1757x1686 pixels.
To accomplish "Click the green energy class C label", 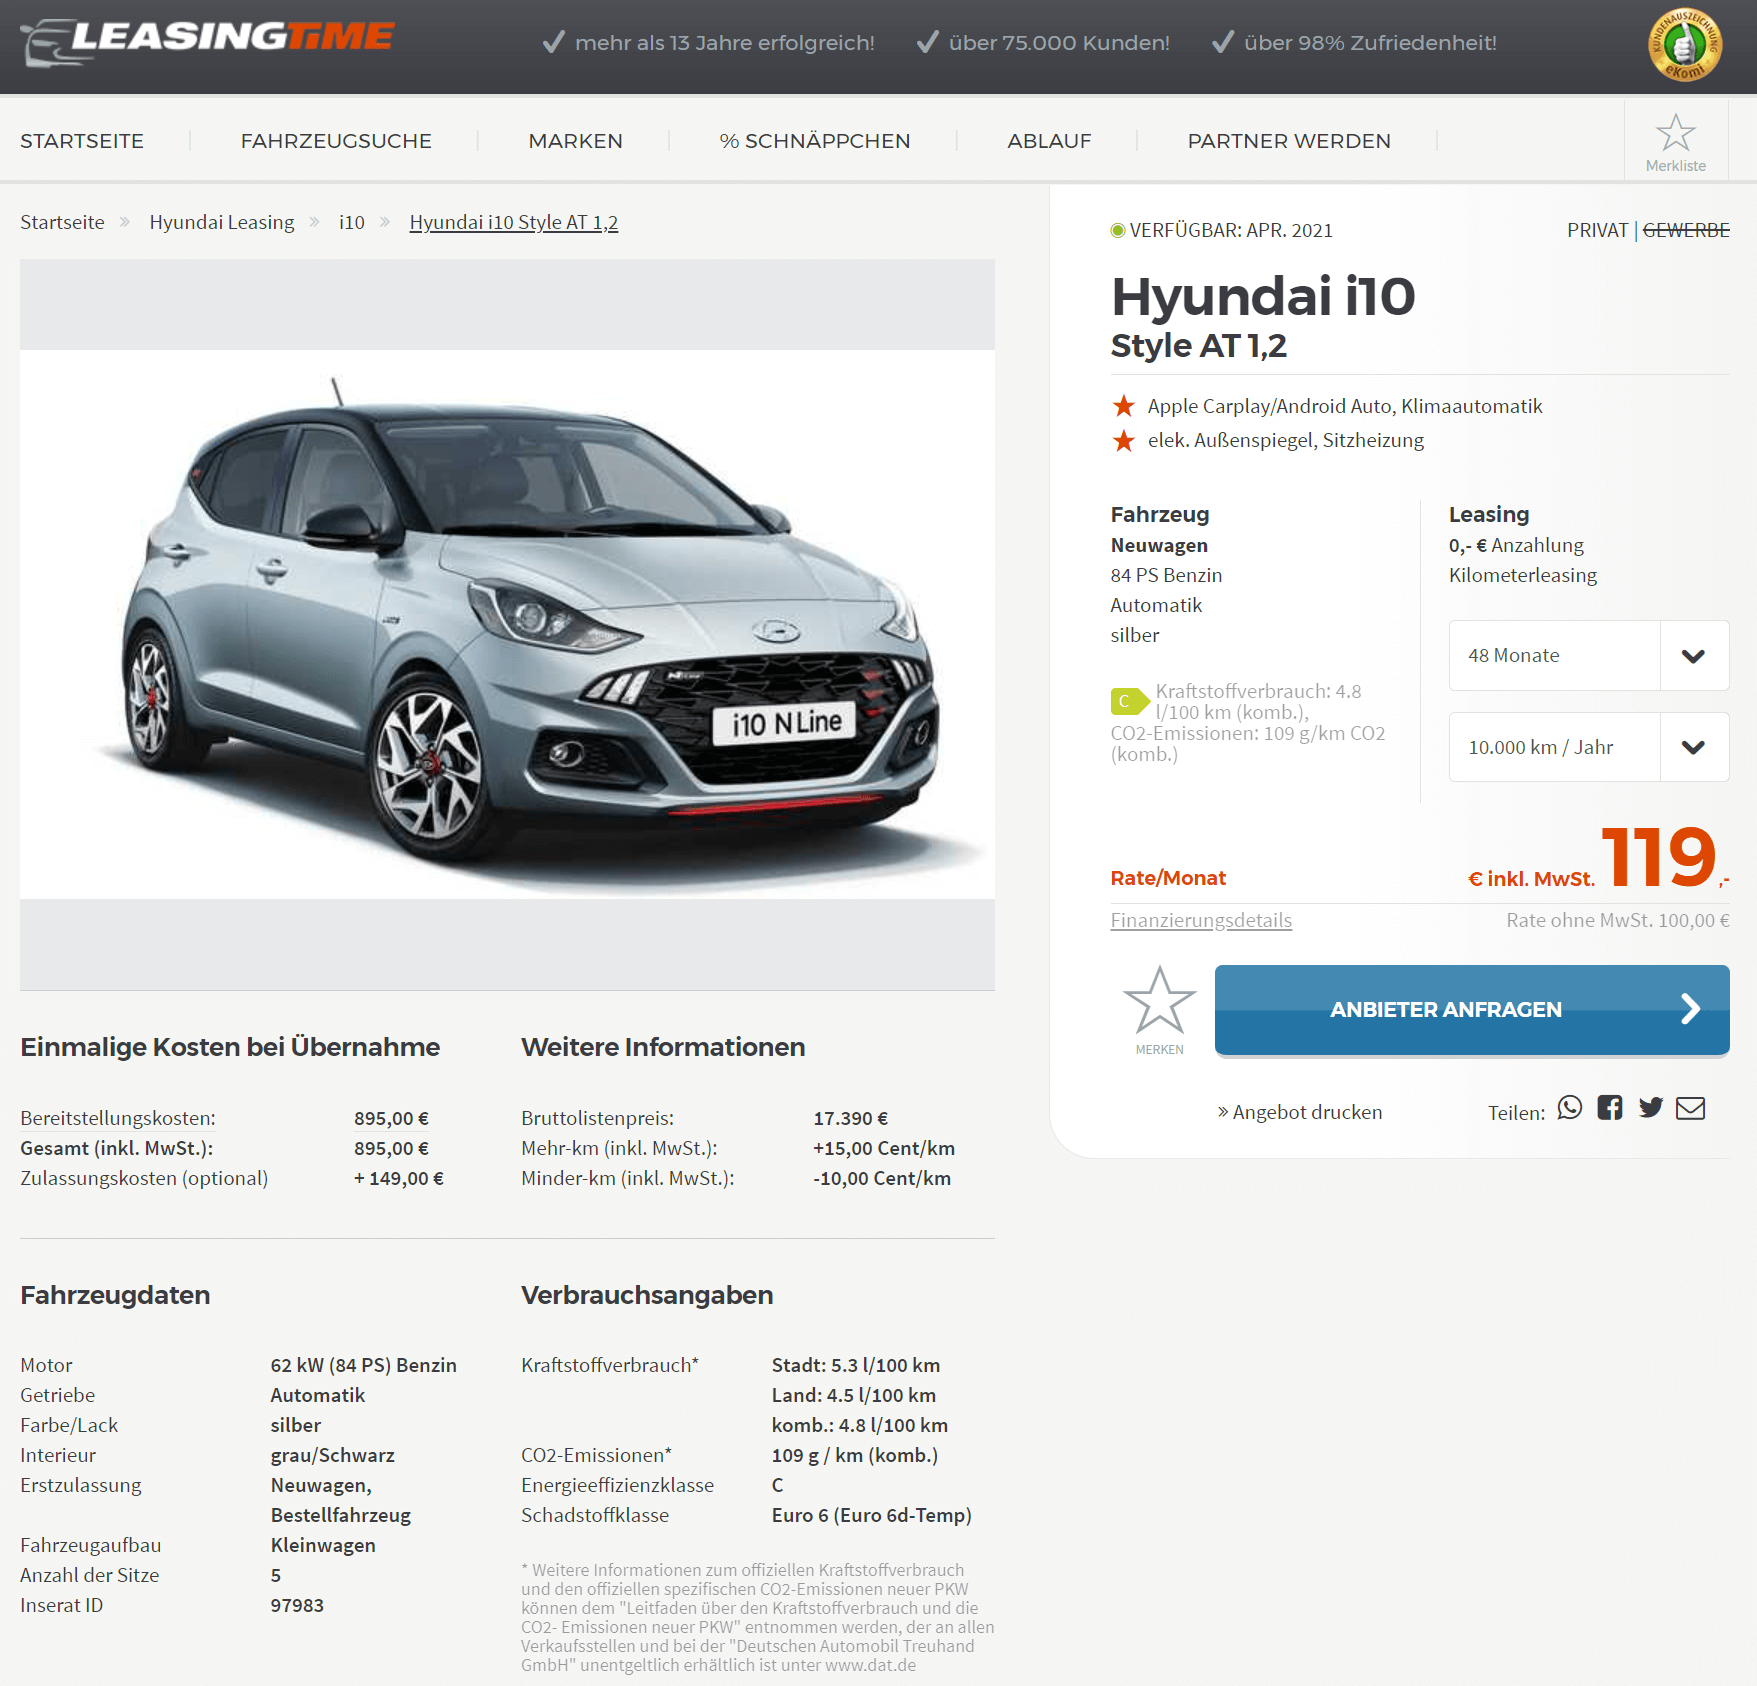I will pyautogui.click(x=1129, y=701).
